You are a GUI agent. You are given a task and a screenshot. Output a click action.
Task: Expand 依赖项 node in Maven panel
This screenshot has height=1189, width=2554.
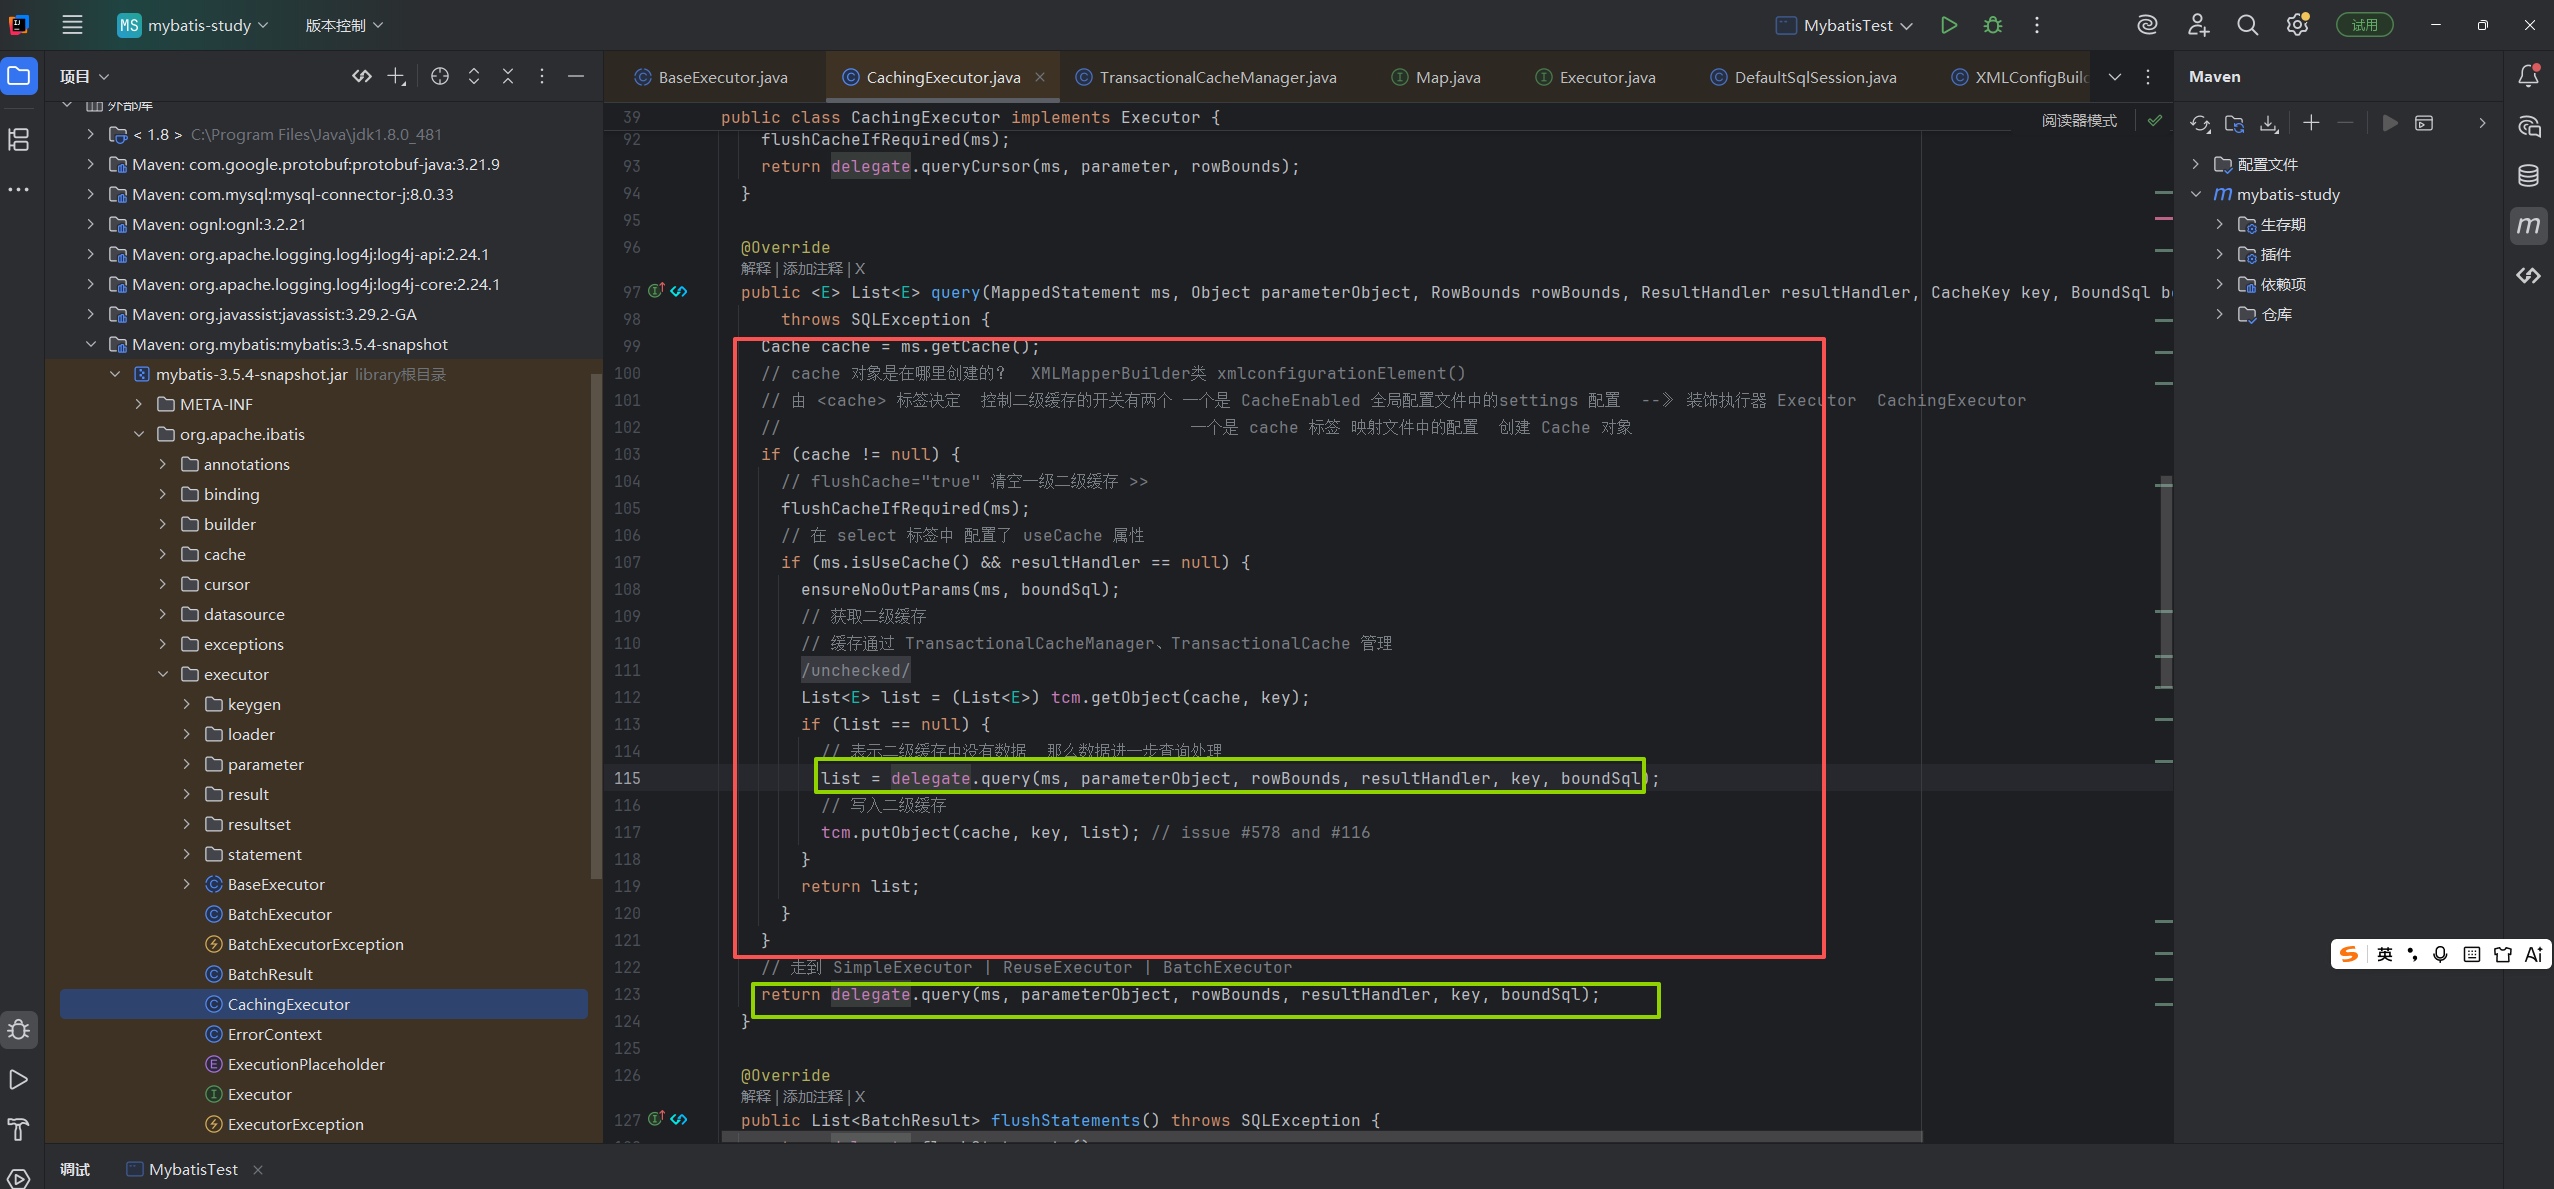point(2220,285)
